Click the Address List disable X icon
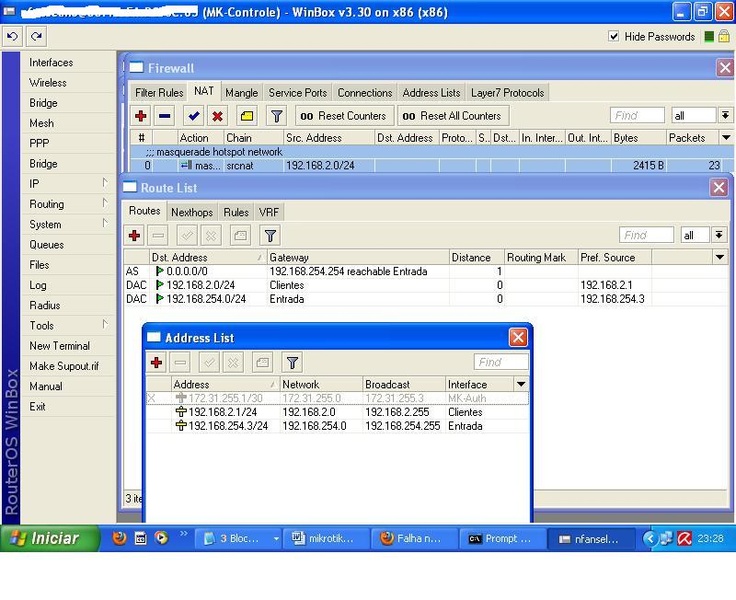The image size is (736, 600). (233, 362)
